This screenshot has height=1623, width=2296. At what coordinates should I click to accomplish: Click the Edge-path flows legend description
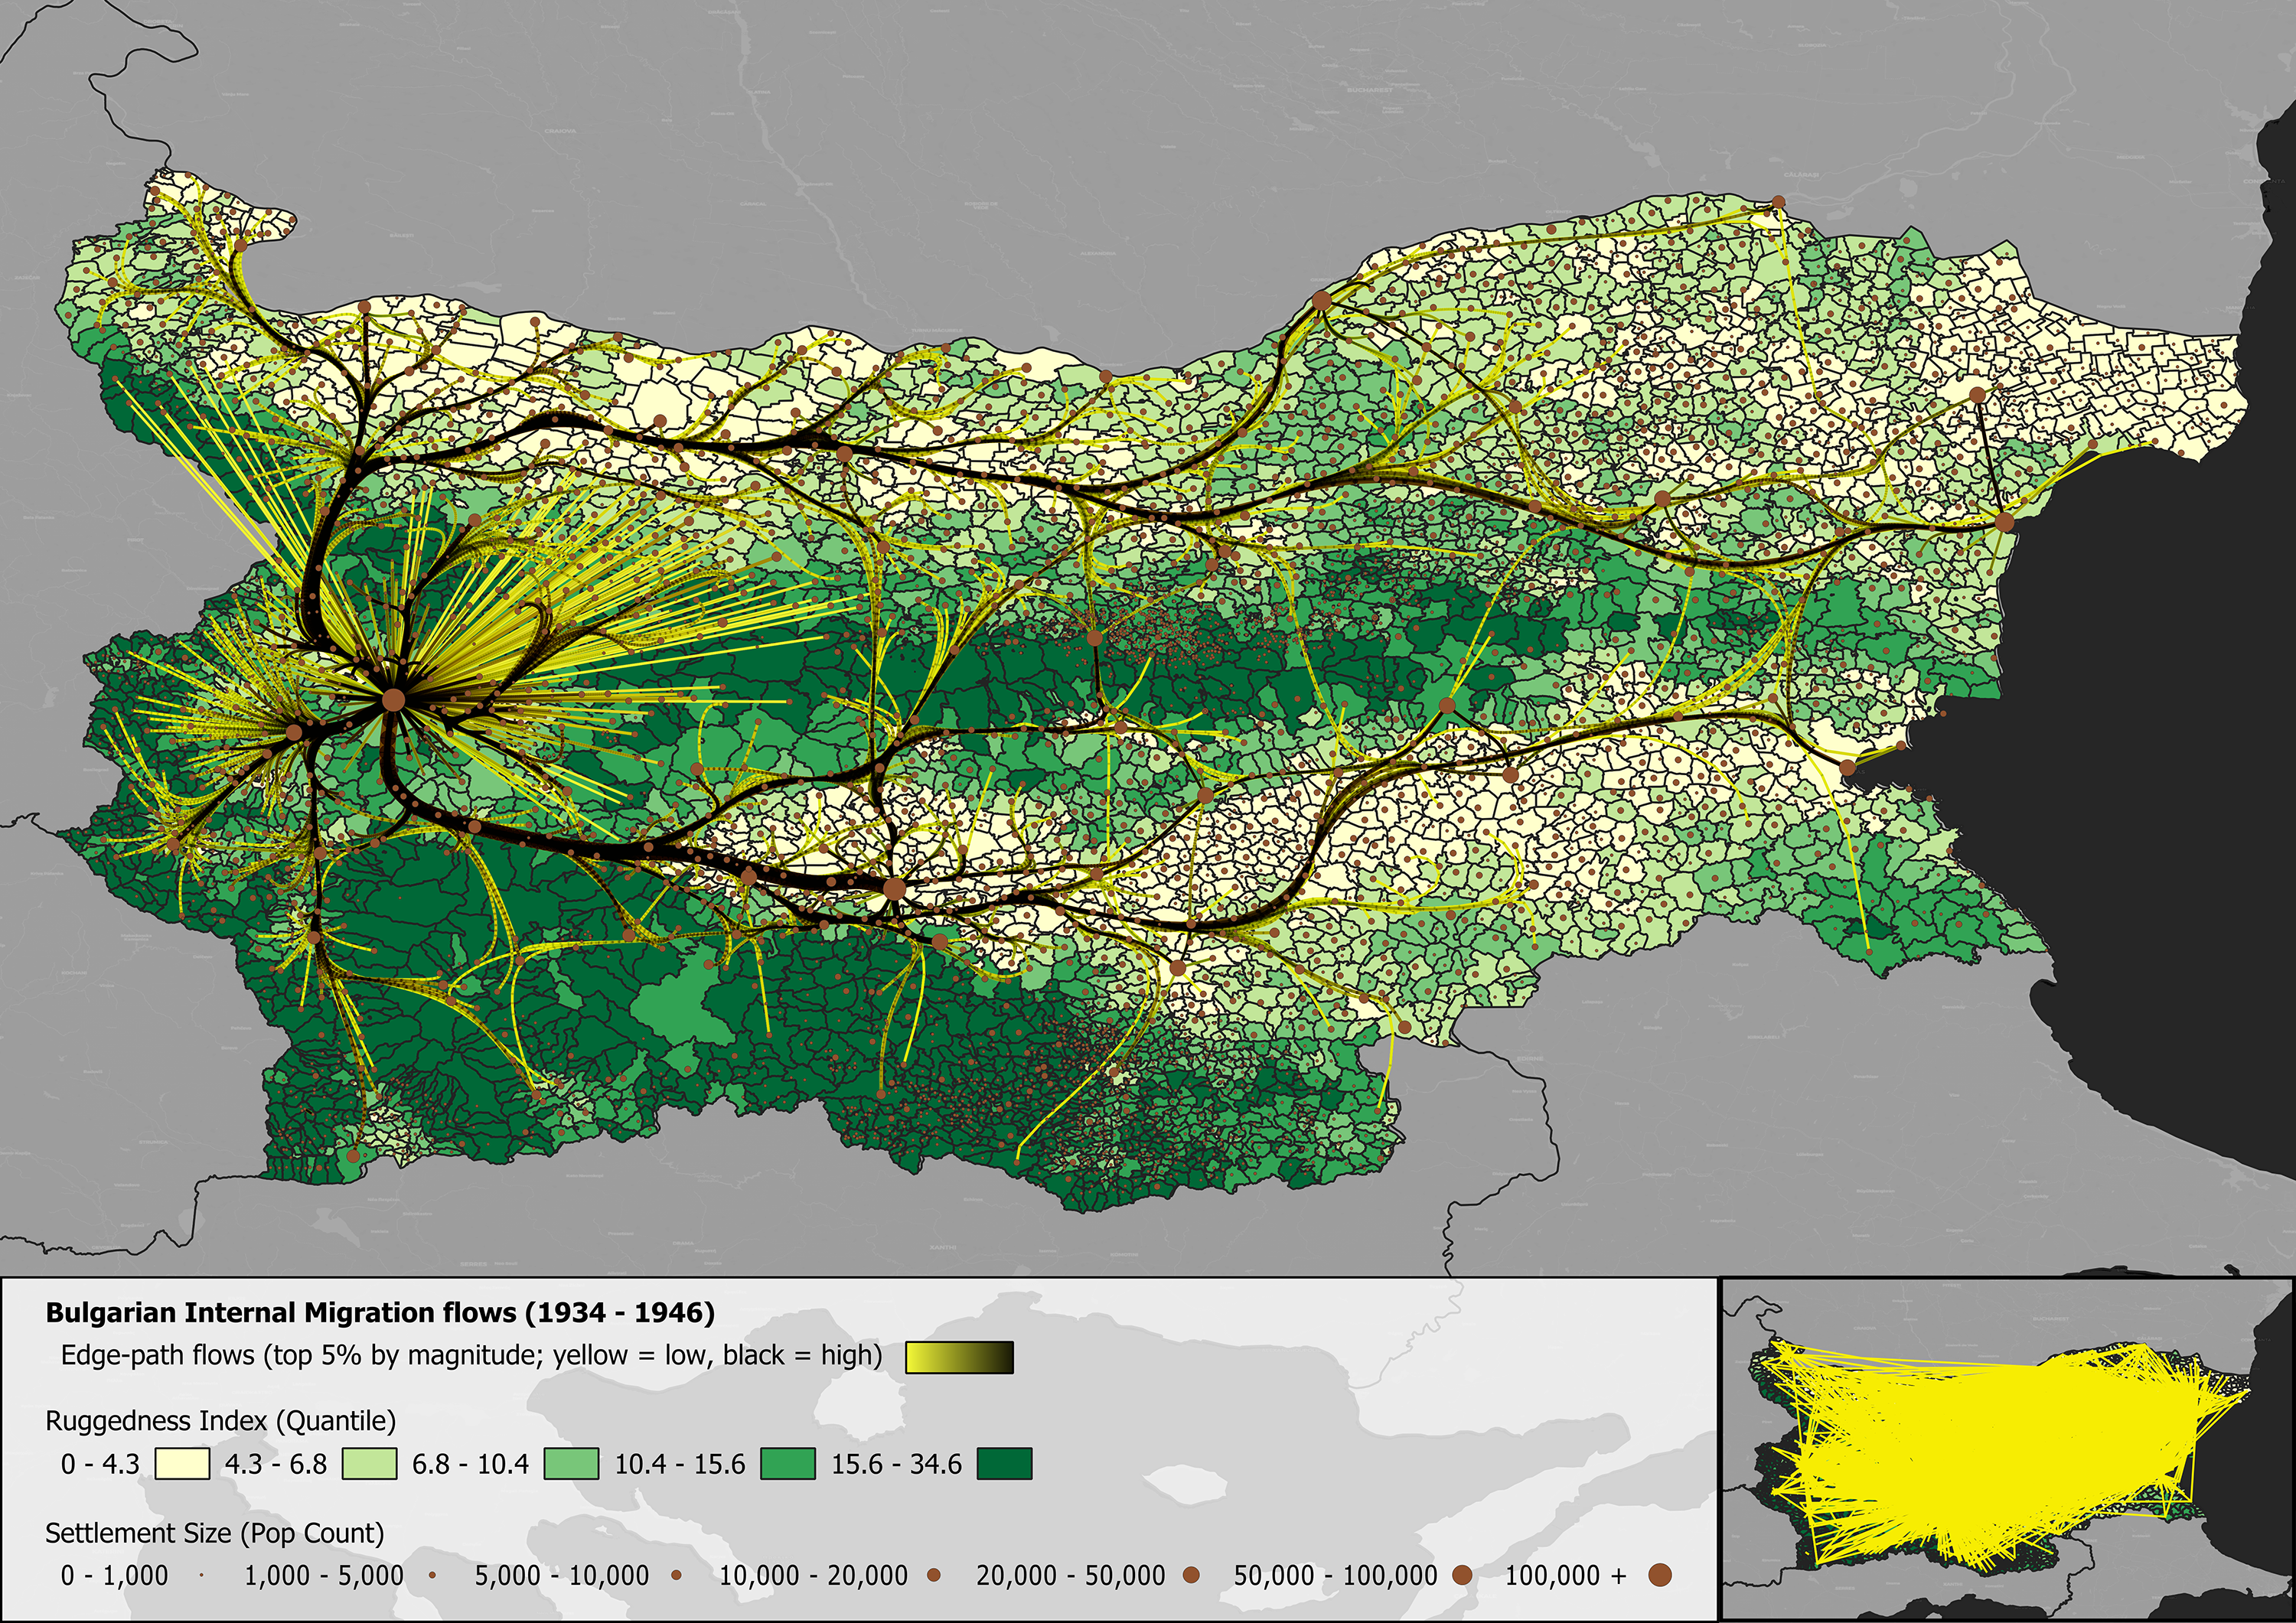tap(472, 1356)
